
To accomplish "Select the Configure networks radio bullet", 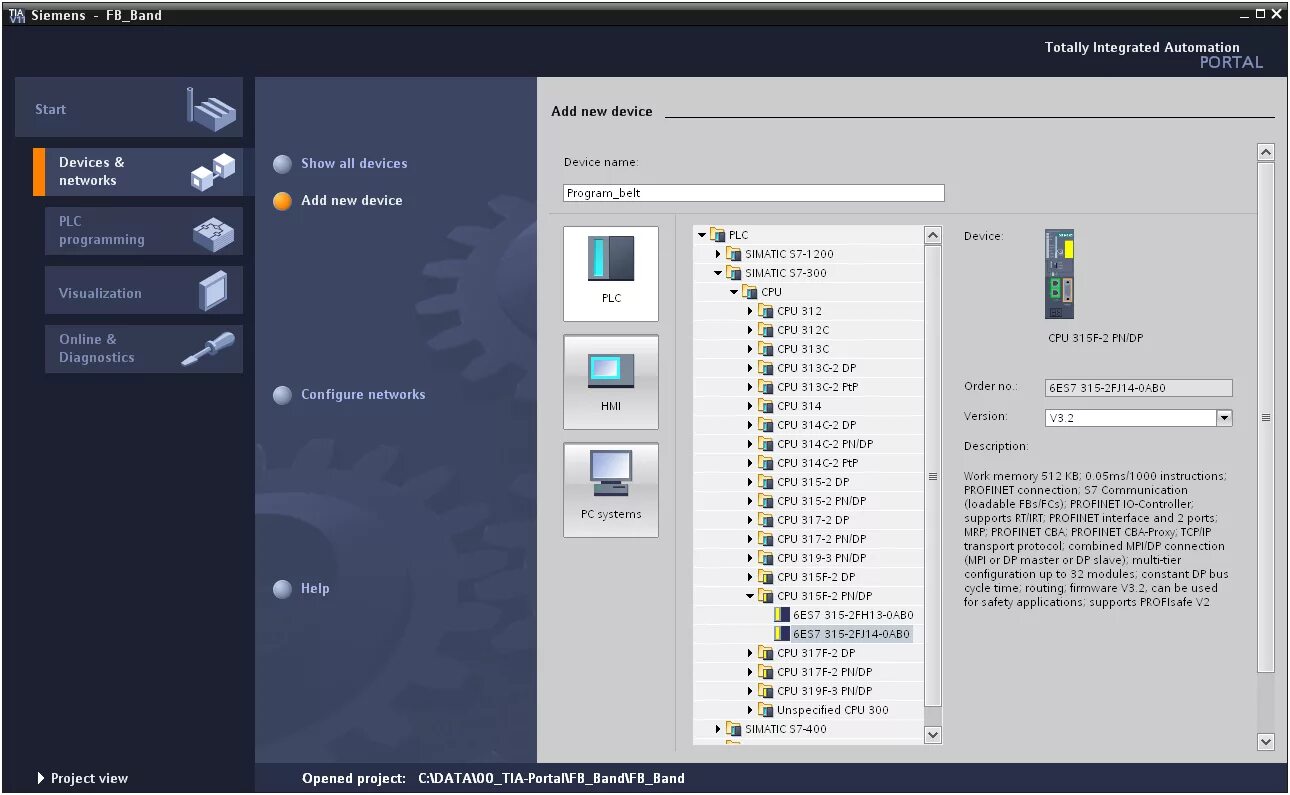I will [x=283, y=395].
